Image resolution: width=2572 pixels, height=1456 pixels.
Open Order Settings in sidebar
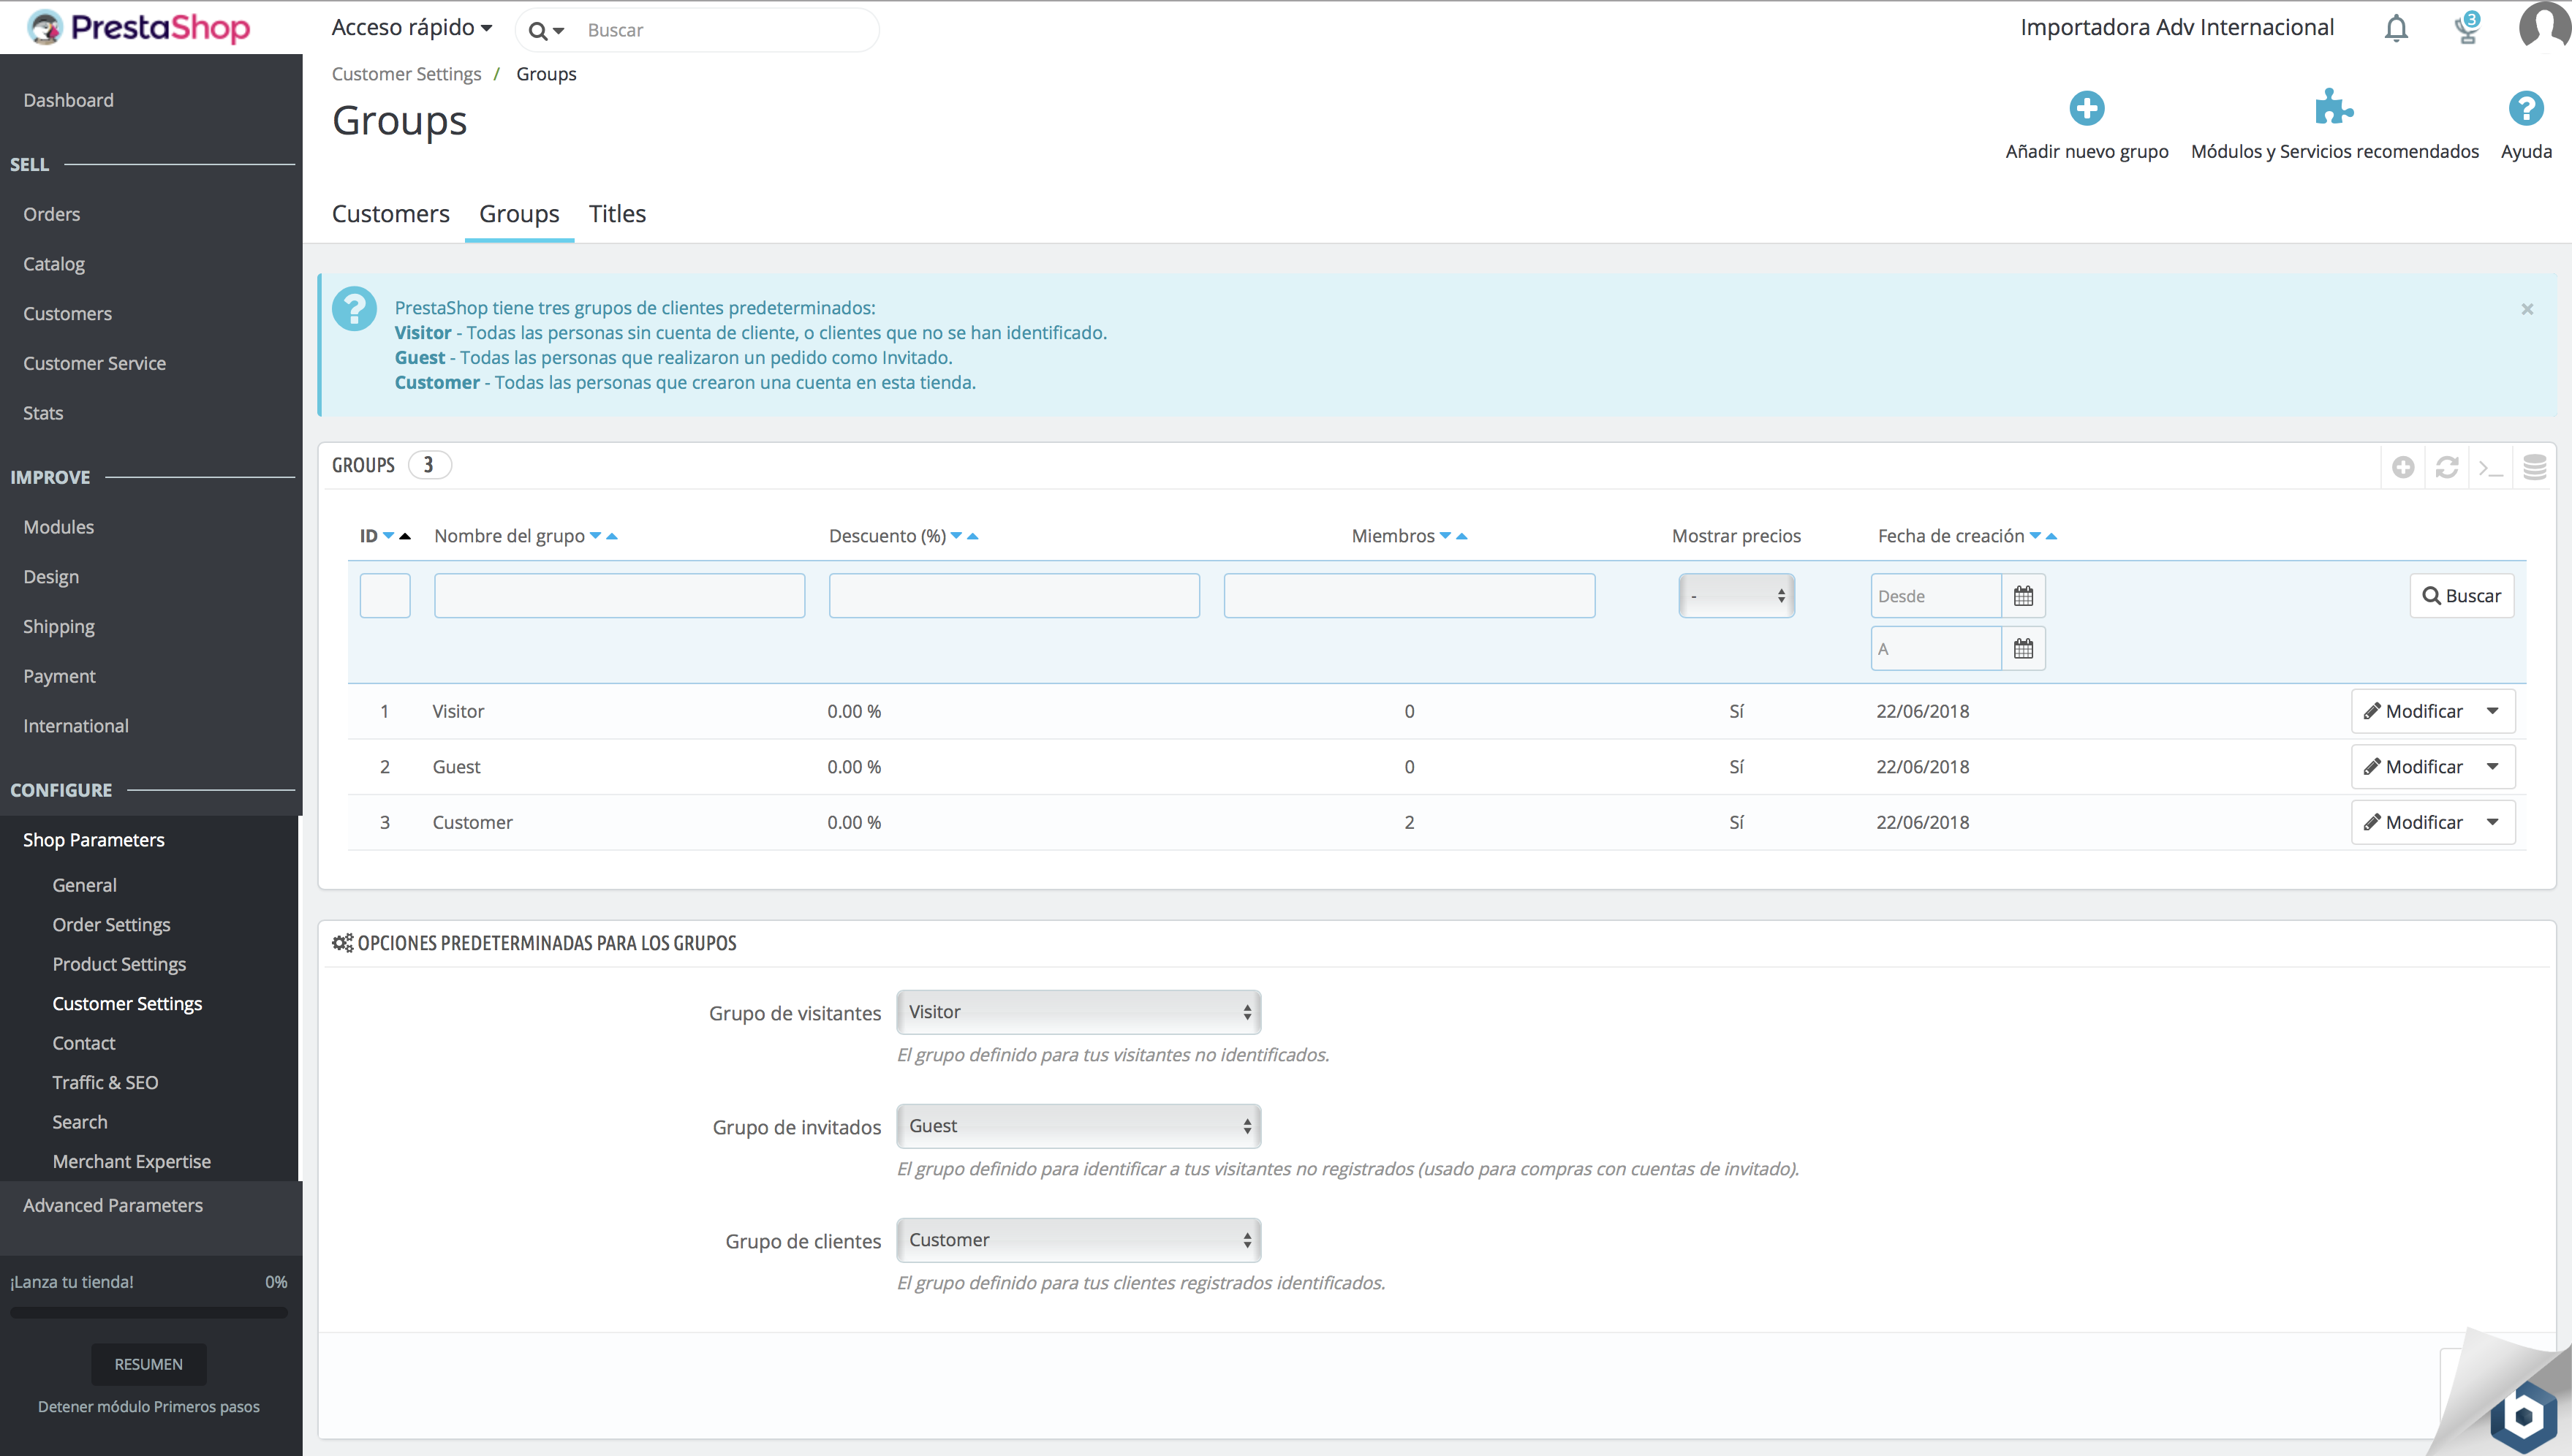tap(111, 925)
